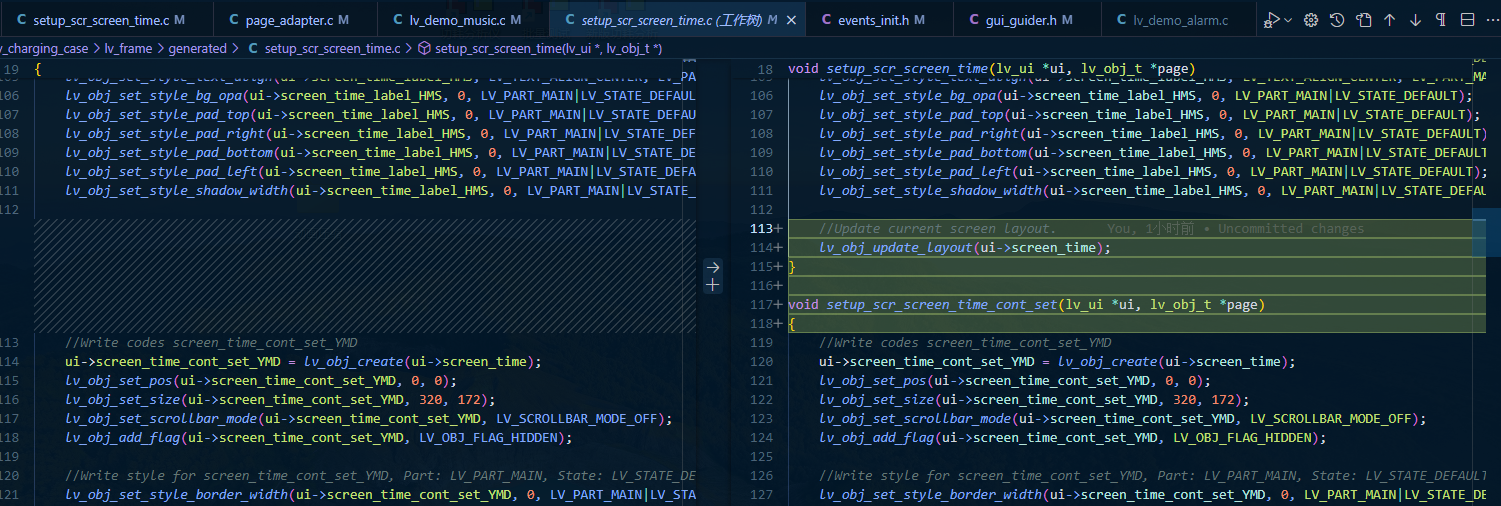Click setup_scr_screen_time_cont_set function declaration line
The height and width of the screenshot is (506, 1501).
pyautogui.click(x=1026, y=305)
